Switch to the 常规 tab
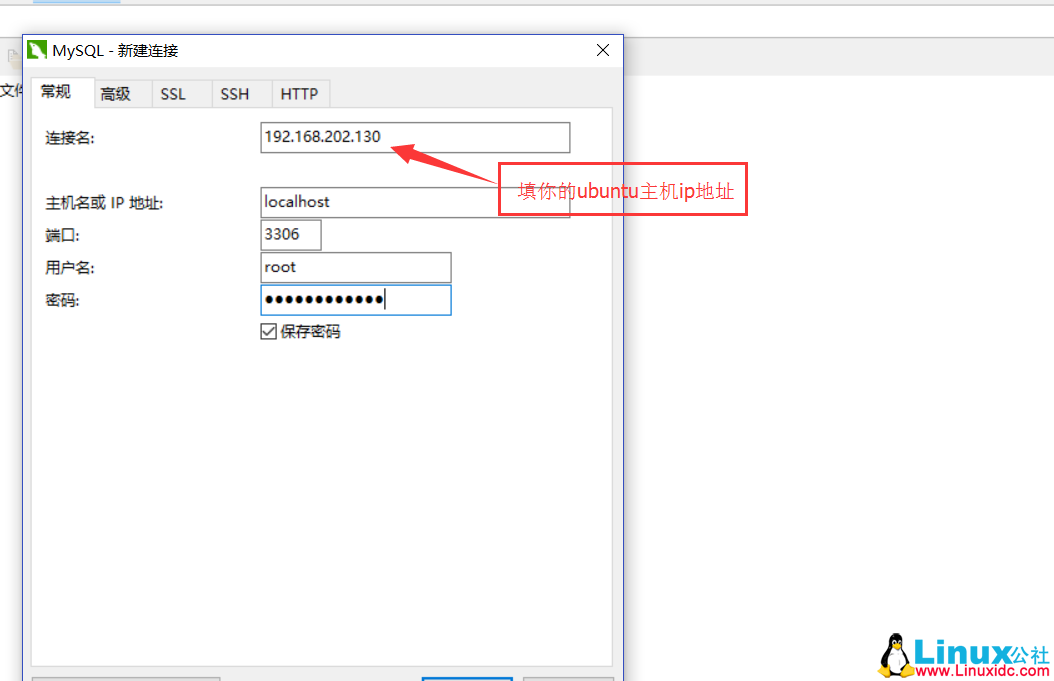 [62, 92]
